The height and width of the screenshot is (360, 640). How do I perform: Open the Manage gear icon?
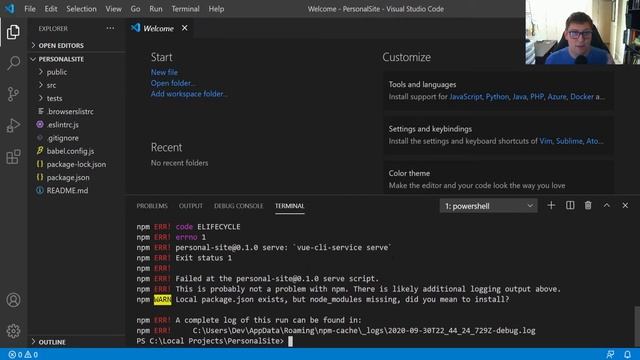click(x=13, y=331)
